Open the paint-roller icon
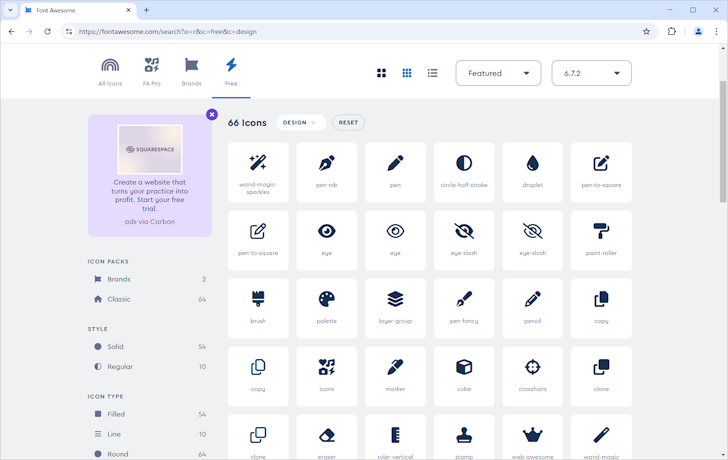Image resolution: width=728 pixels, height=460 pixels. tap(601, 240)
